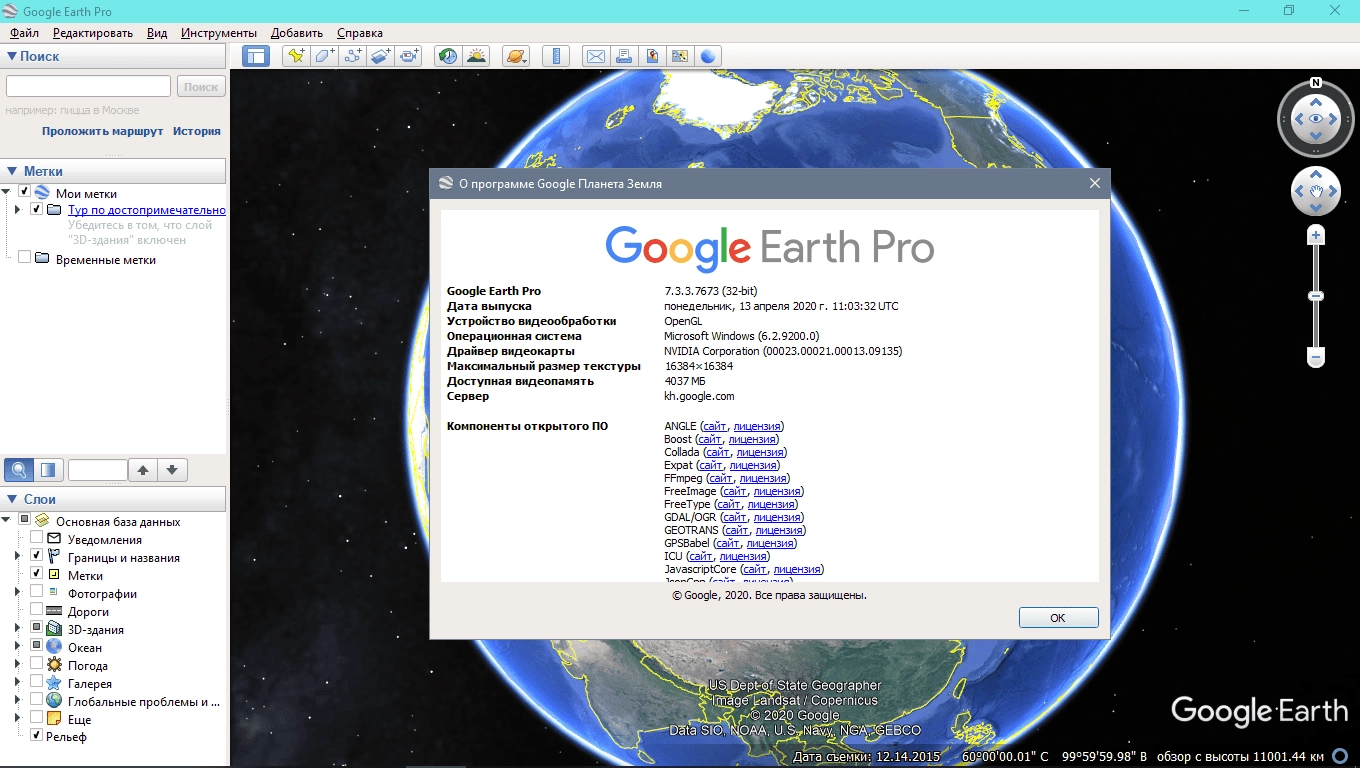Screen dimensions: 1360x768
Task: Click the save image toolbar icon
Action: pos(652,56)
